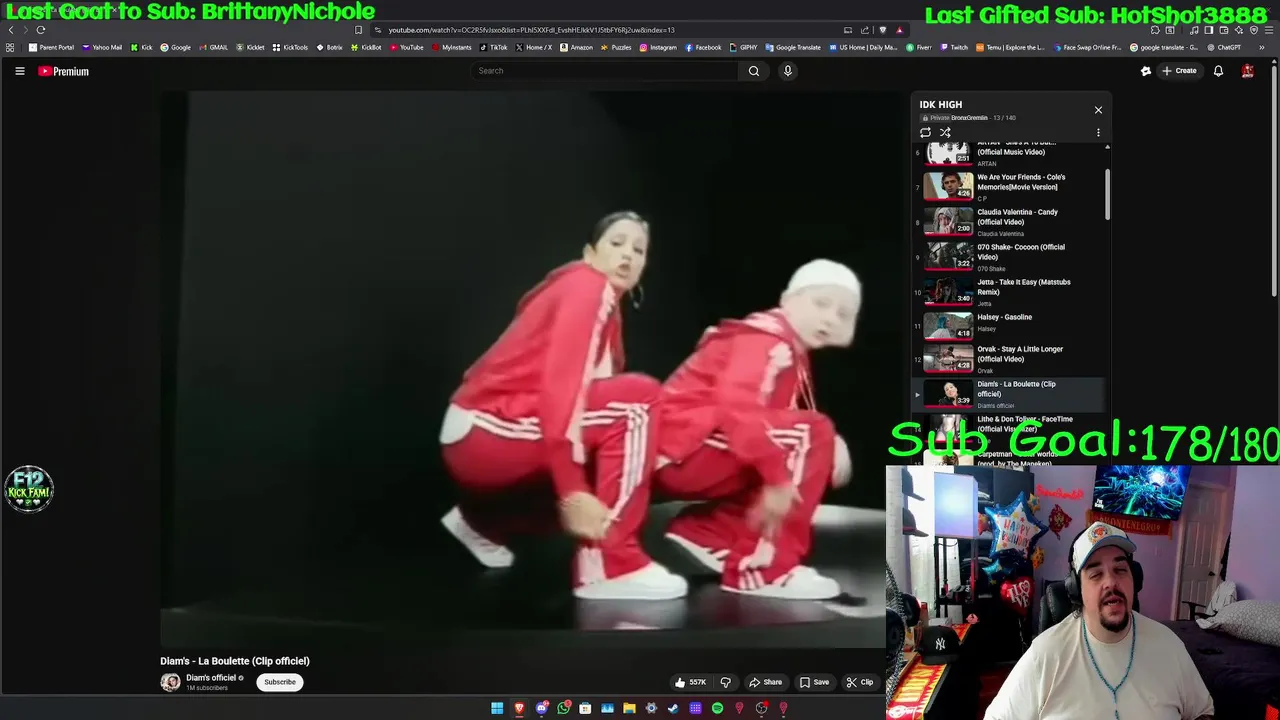Go back in browser history
The image size is (1280, 720).
11,30
